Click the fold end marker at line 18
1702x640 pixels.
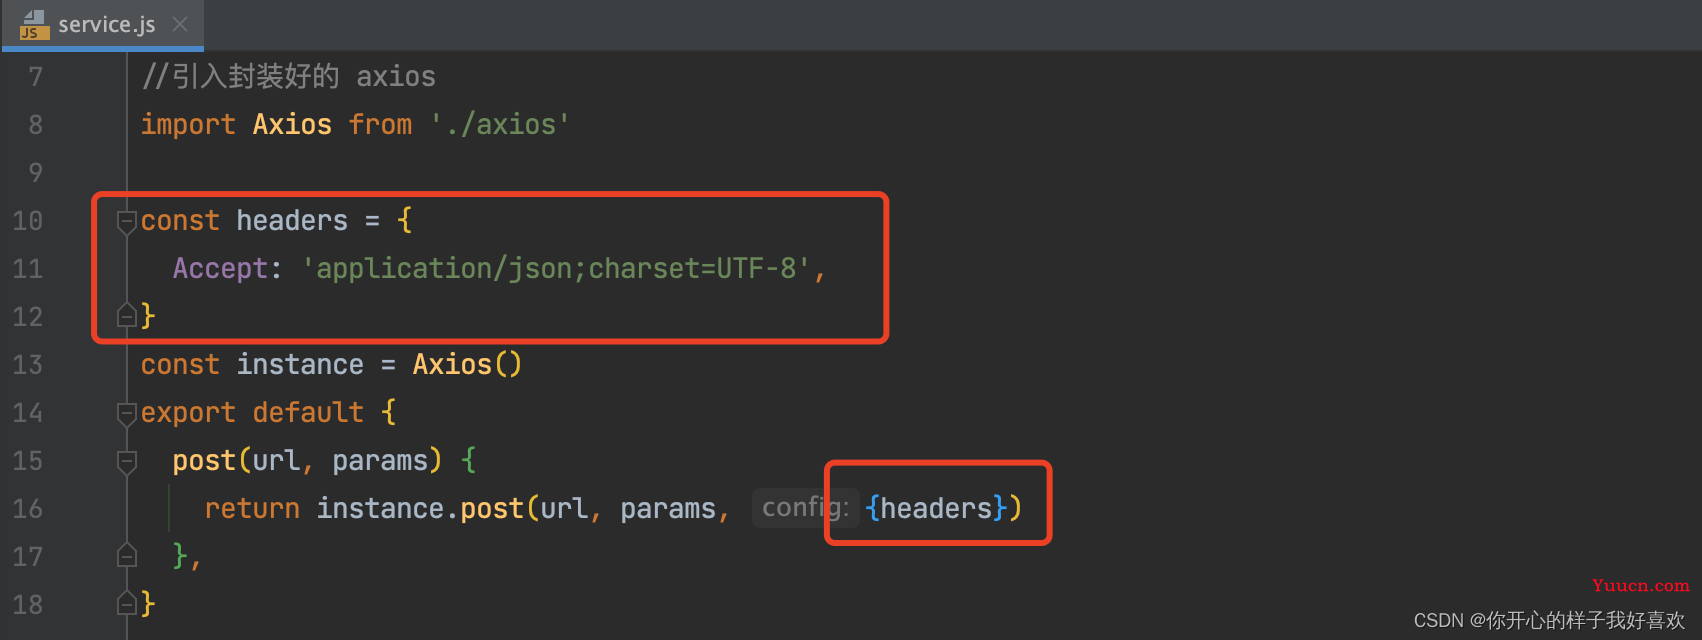click(x=127, y=603)
